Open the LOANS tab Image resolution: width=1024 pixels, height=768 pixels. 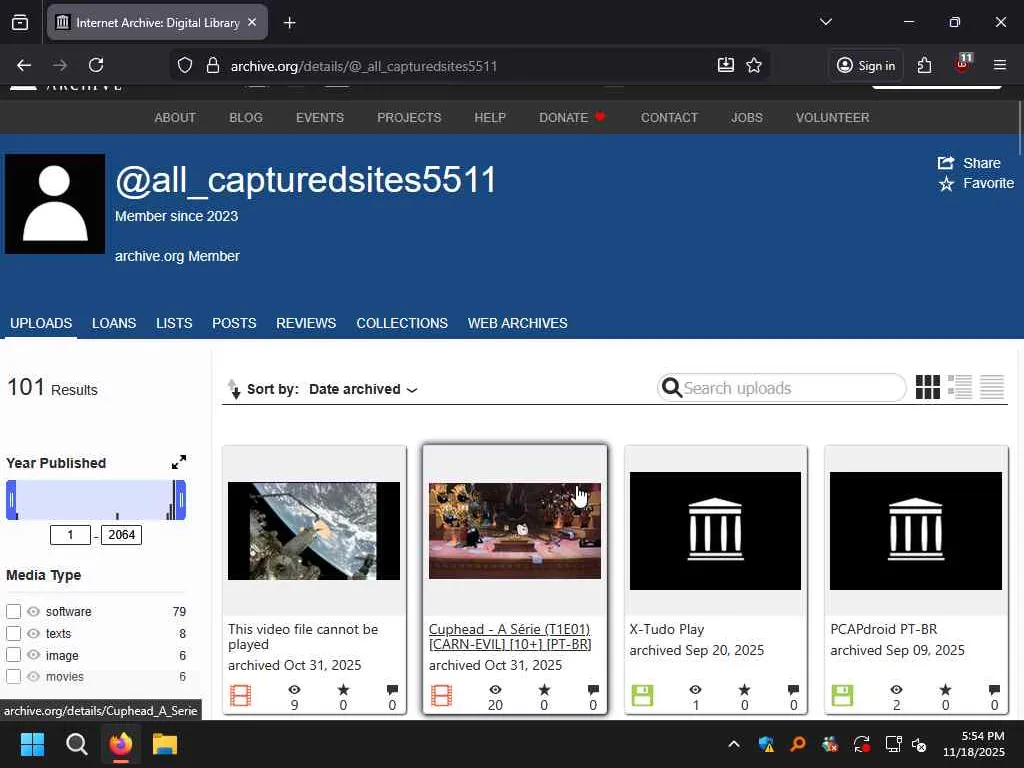pos(114,323)
